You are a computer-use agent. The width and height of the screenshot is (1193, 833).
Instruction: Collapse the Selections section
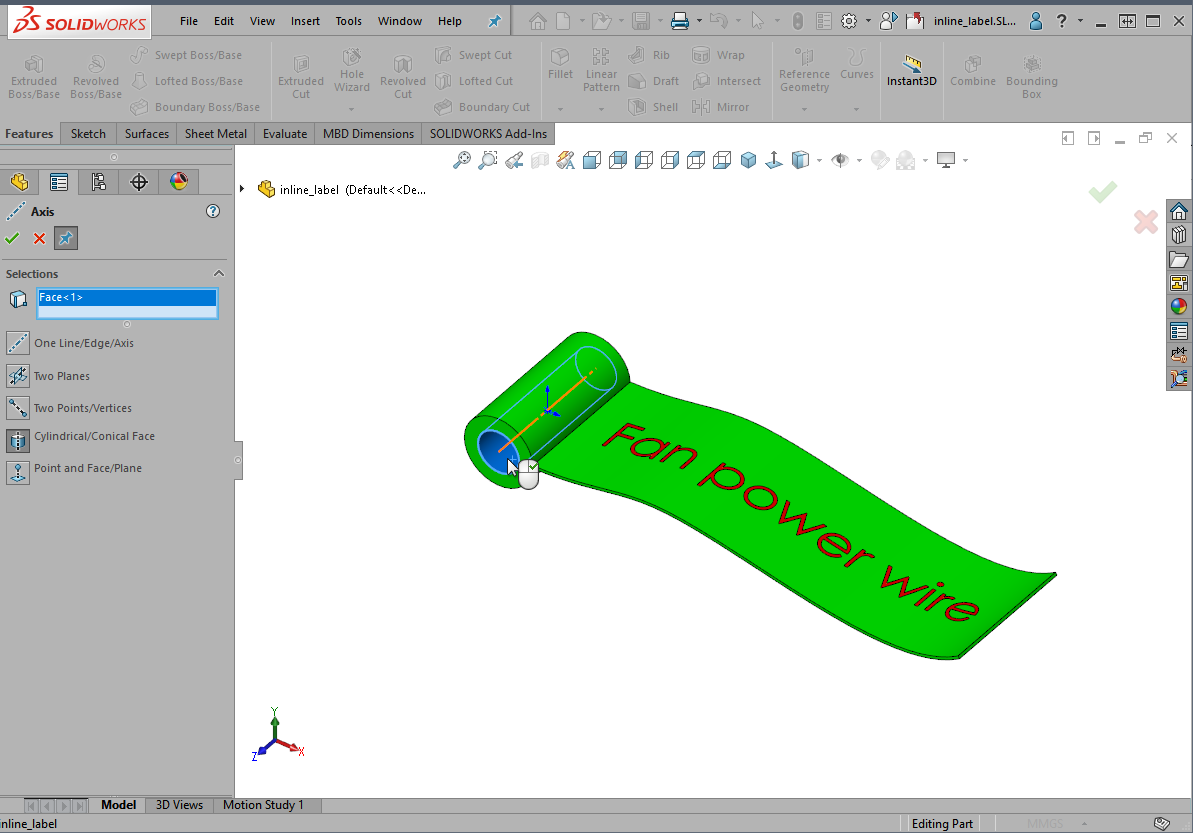[219, 274]
